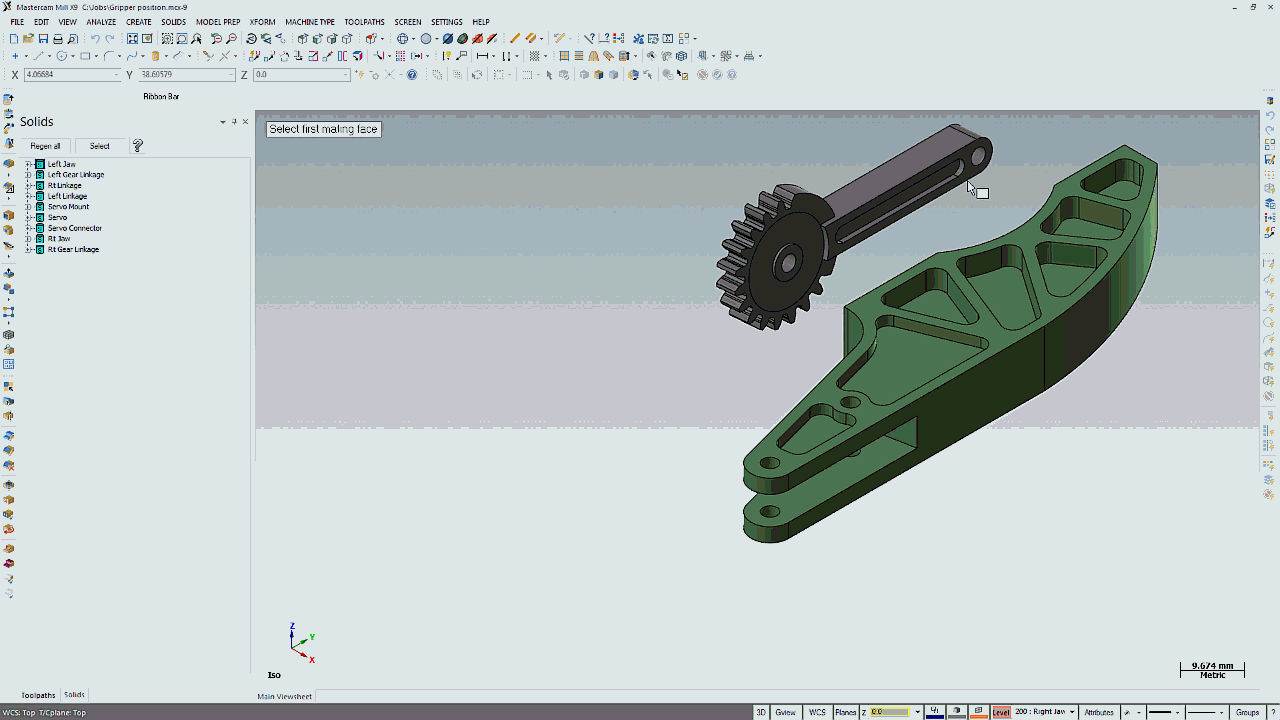Open the Level dropdown showing Right Jaw
Screen dimensions: 1280x720
(1072, 712)
